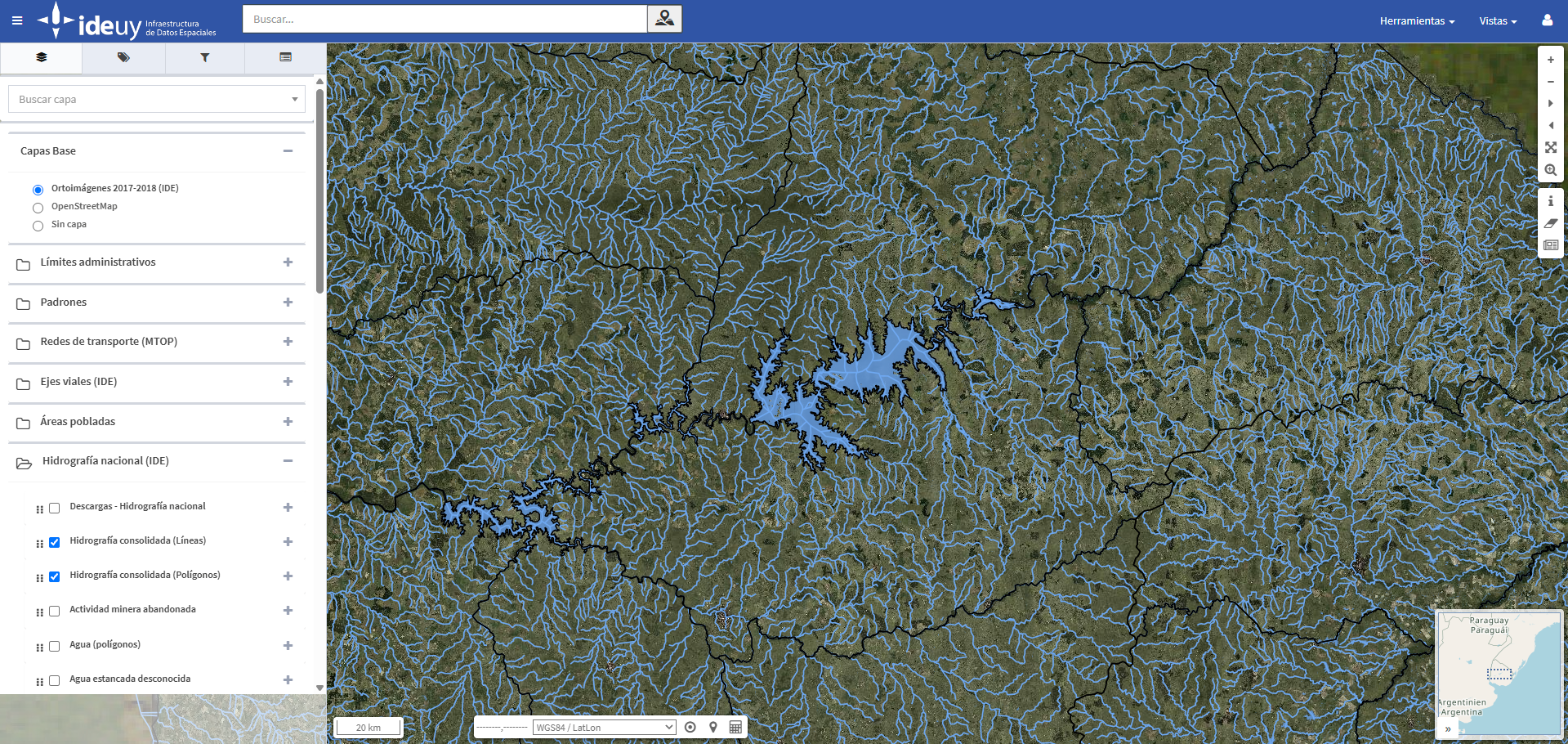Select Ortoimágenes 2017-2018 base layer
Image resolution: width=1568 pixels, height=744 pixels.
tap(38, 189)
